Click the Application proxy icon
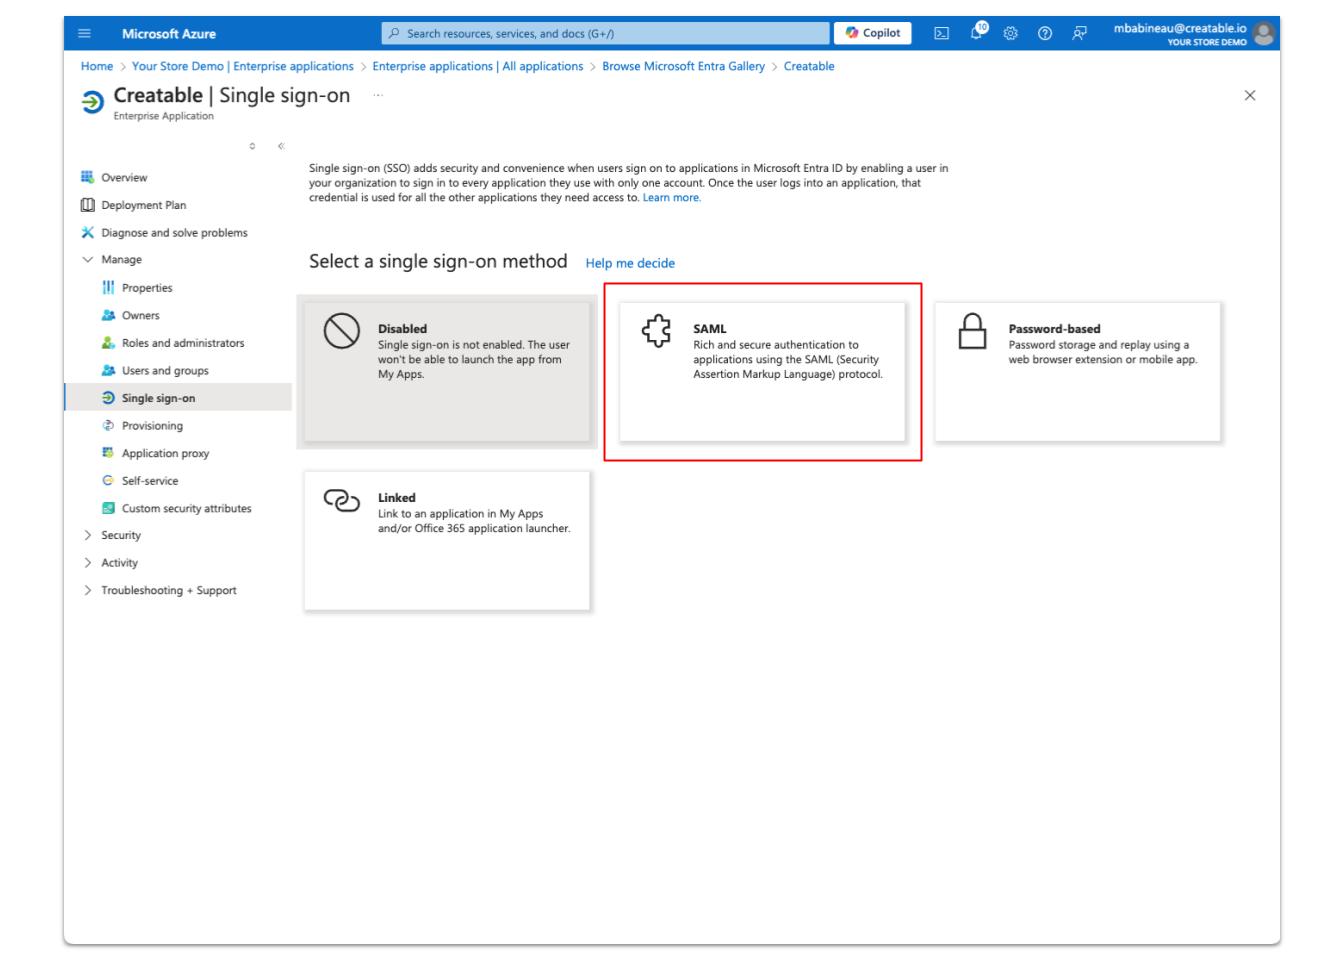The image size is (1344, 960). tap(108, 453)
